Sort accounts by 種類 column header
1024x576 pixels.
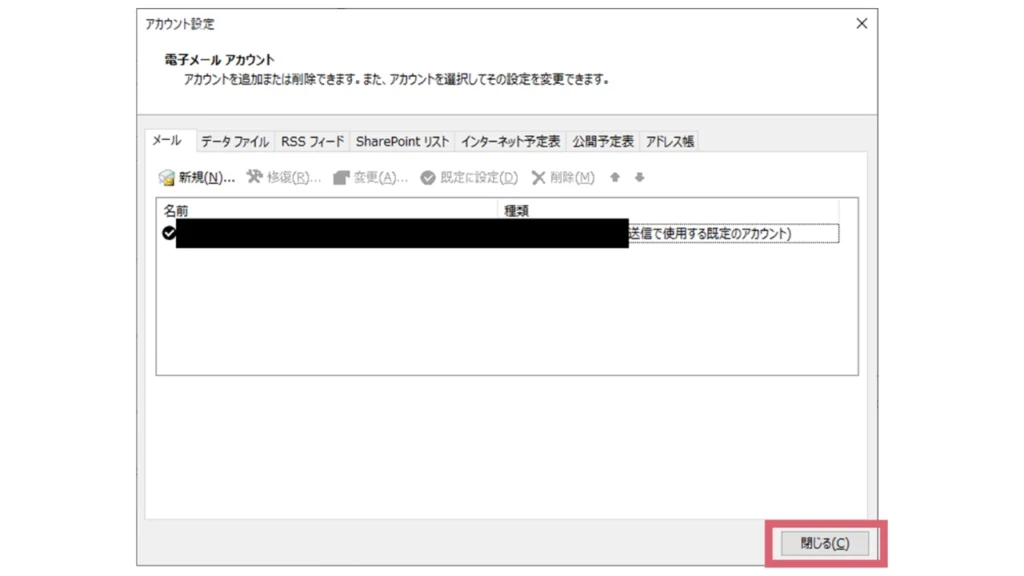pos(668,210)
